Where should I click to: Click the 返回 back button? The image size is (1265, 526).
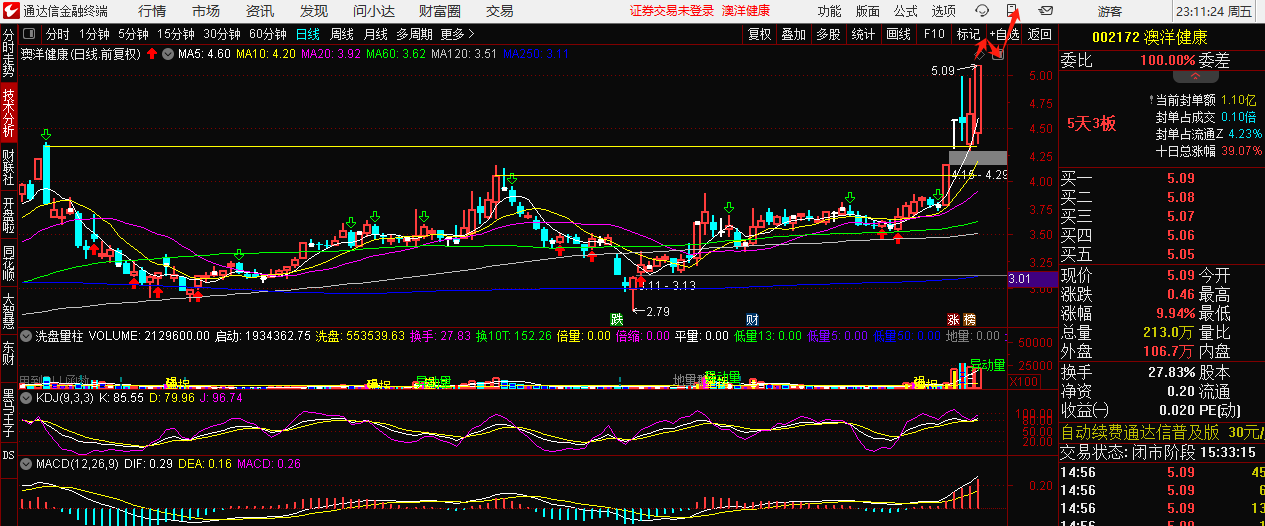tap(1040, 34)
